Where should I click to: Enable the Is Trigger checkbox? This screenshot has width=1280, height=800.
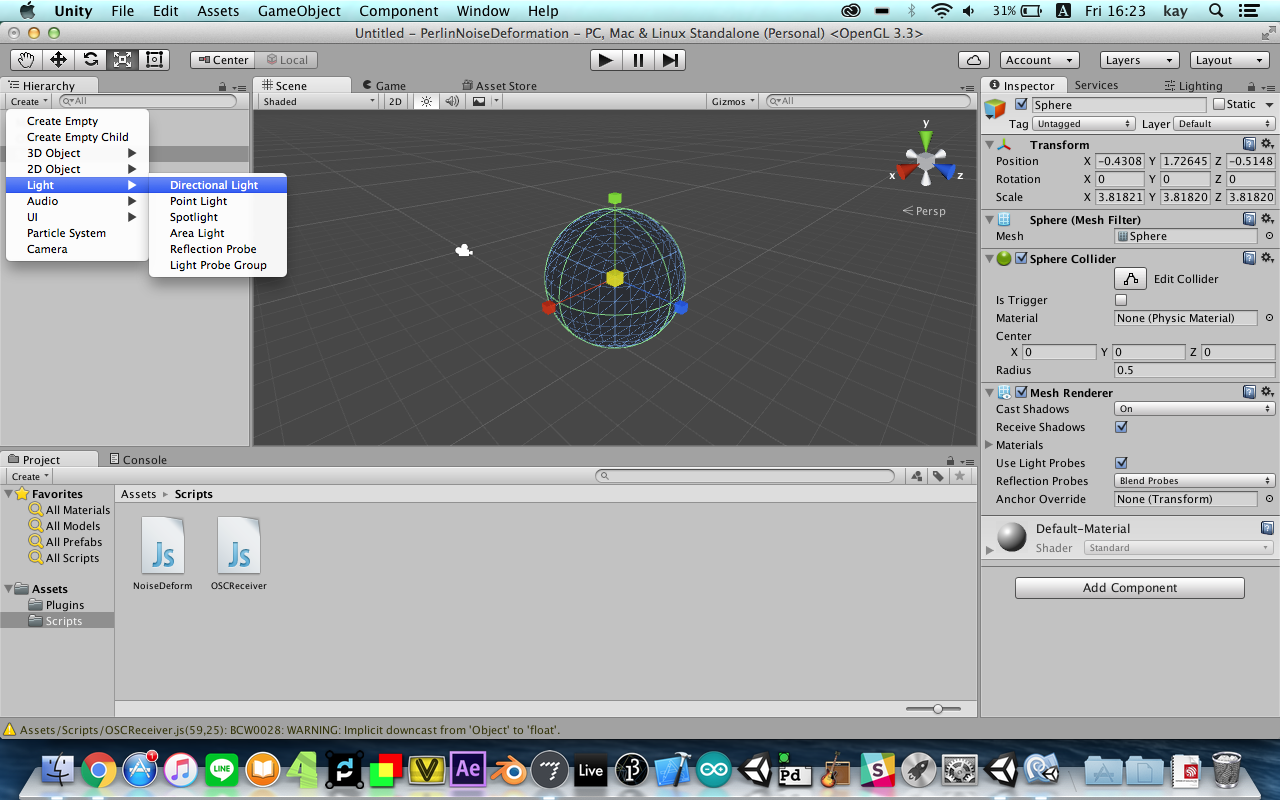pos(1121,300)
